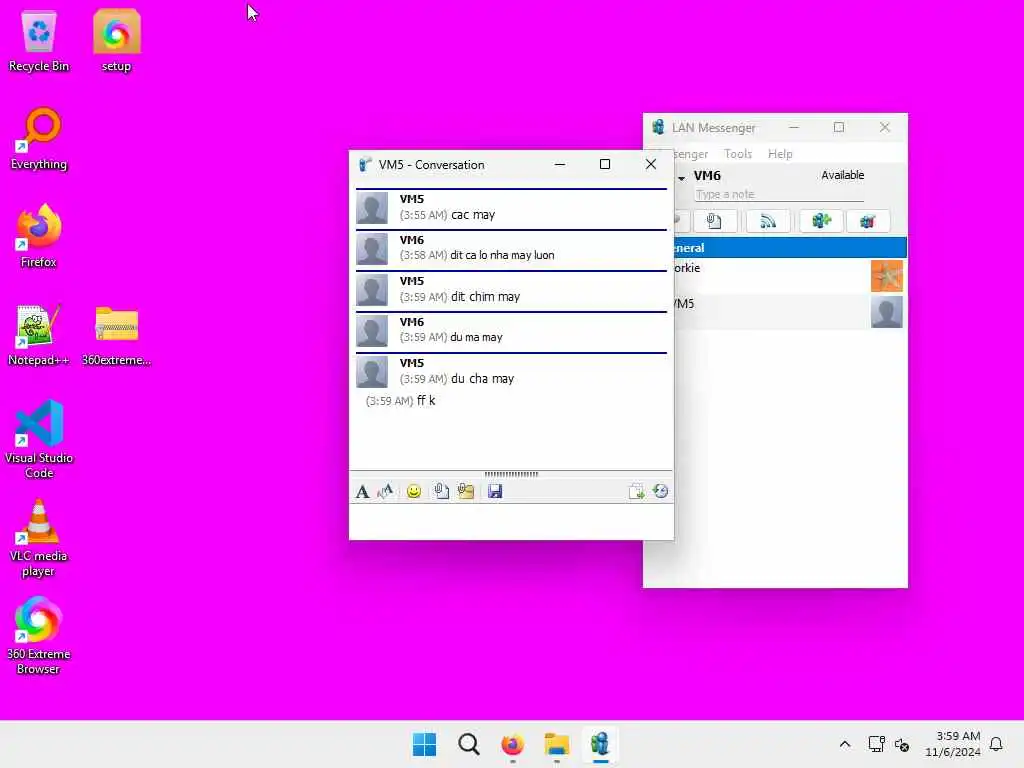Click the avatar beside the 3:58 AM message
Image resolution: width=1024 pixels, height=768 pixels.
372,249
